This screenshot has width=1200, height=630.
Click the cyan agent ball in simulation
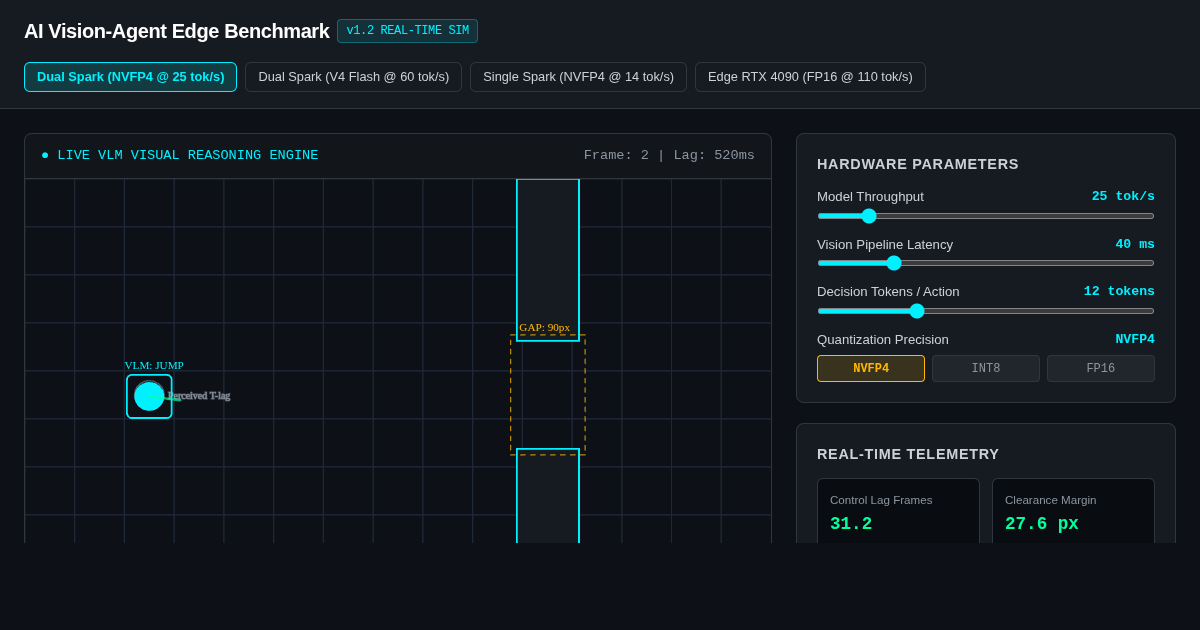pyautogui.click(x=149, y=396)
